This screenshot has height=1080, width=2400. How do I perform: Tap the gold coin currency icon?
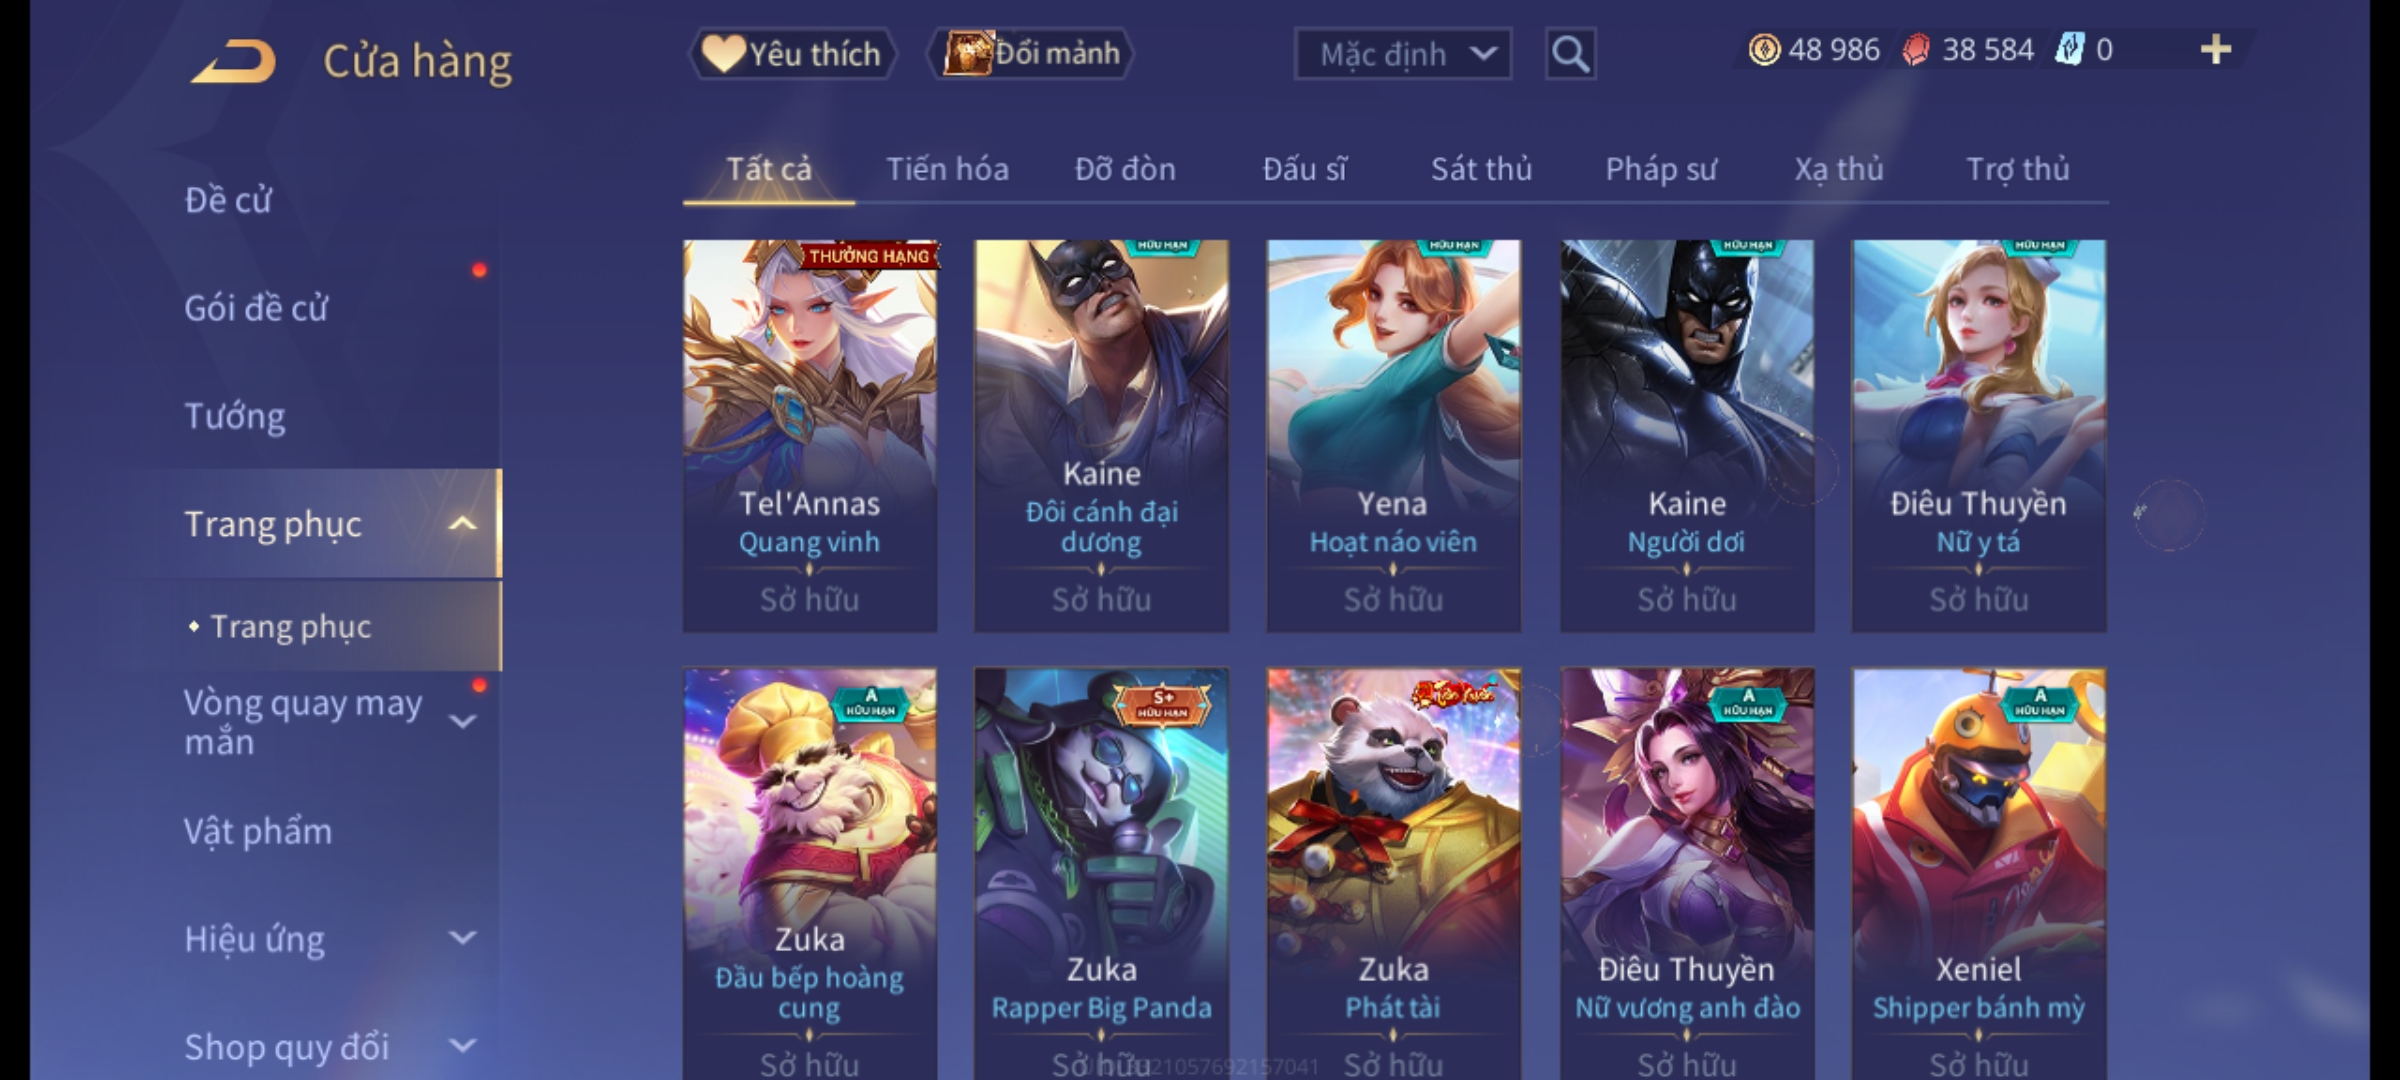click(1764, 49)
